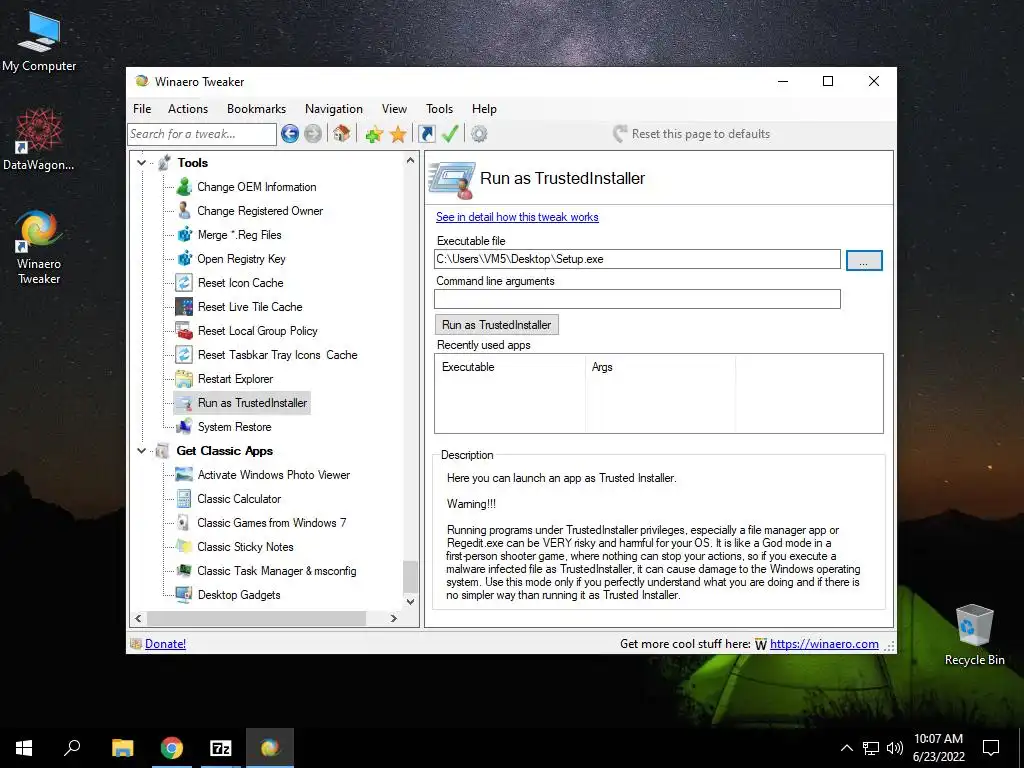Select the DataWagon desktop shortcut
This screenshot has width=1024, height=768.
click(39, 140)
